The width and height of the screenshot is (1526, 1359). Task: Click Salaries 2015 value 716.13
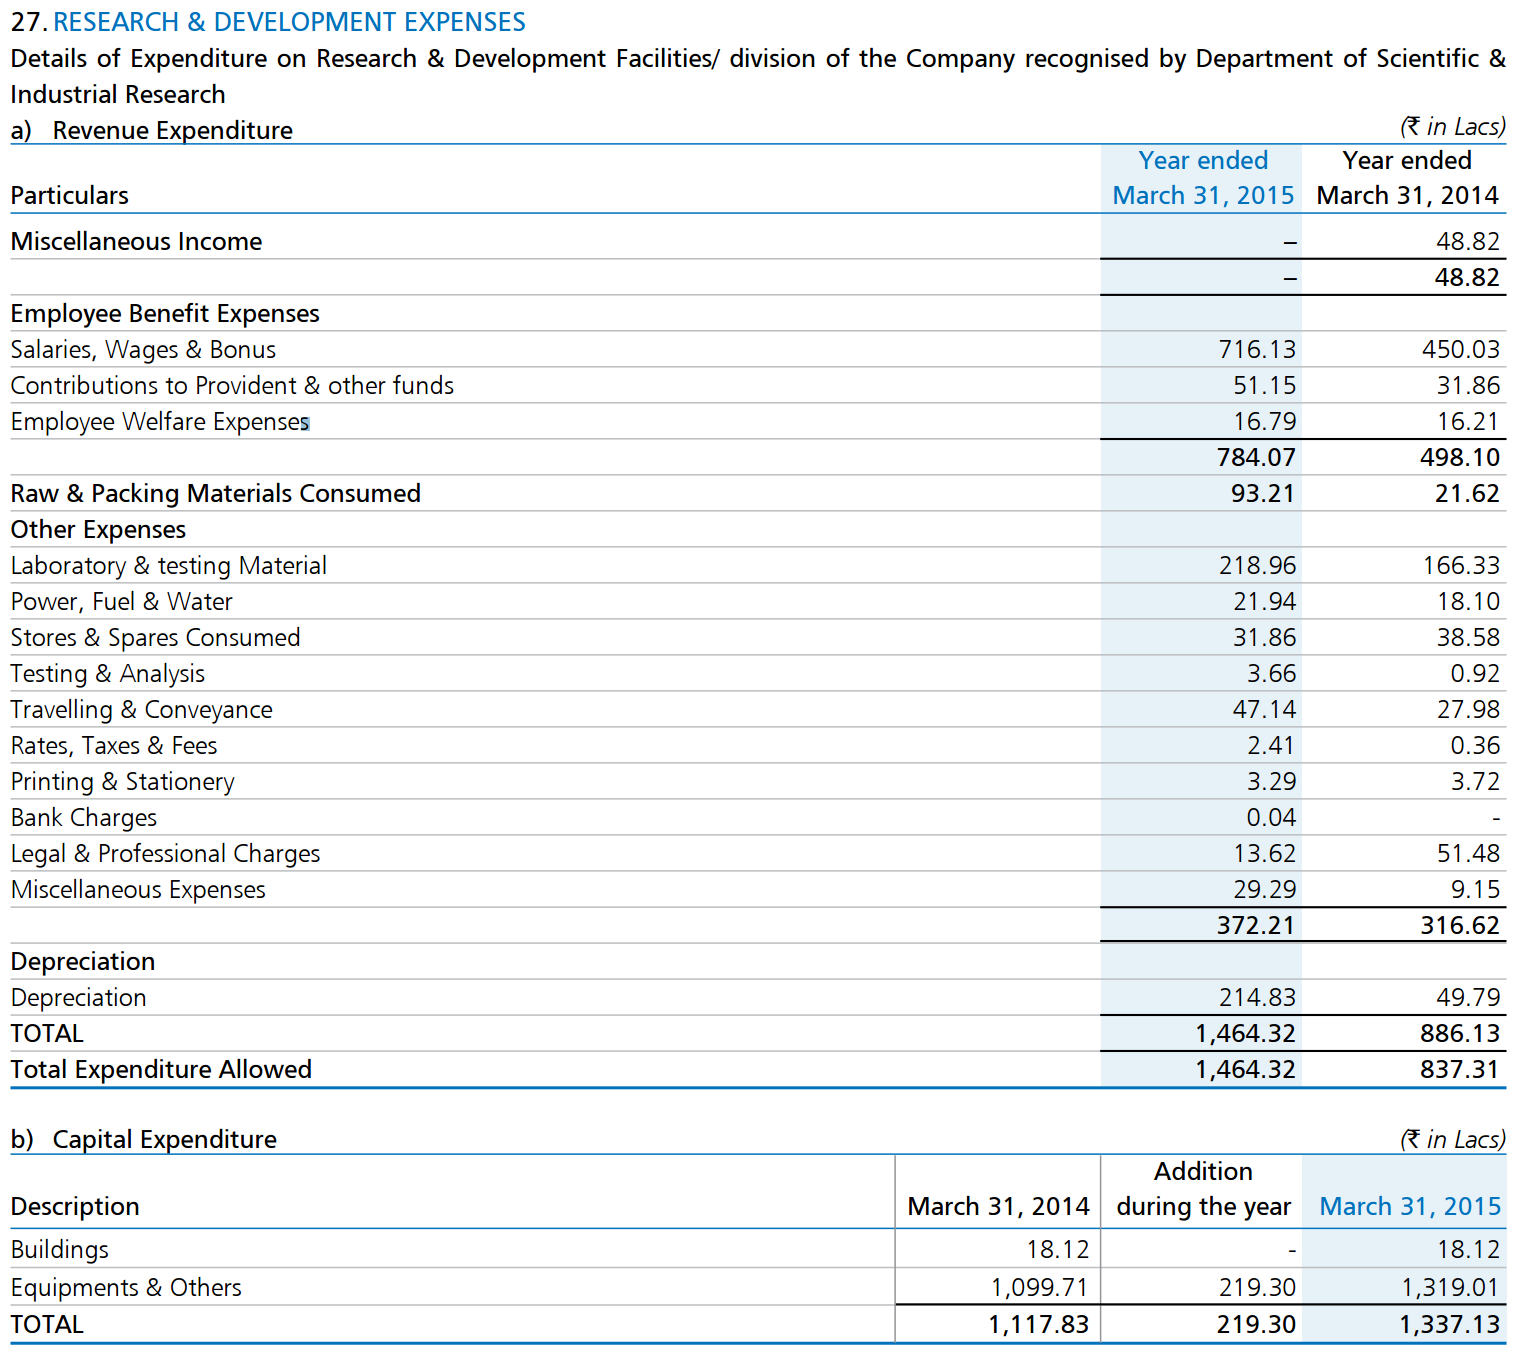click(x=1257, y=349)
